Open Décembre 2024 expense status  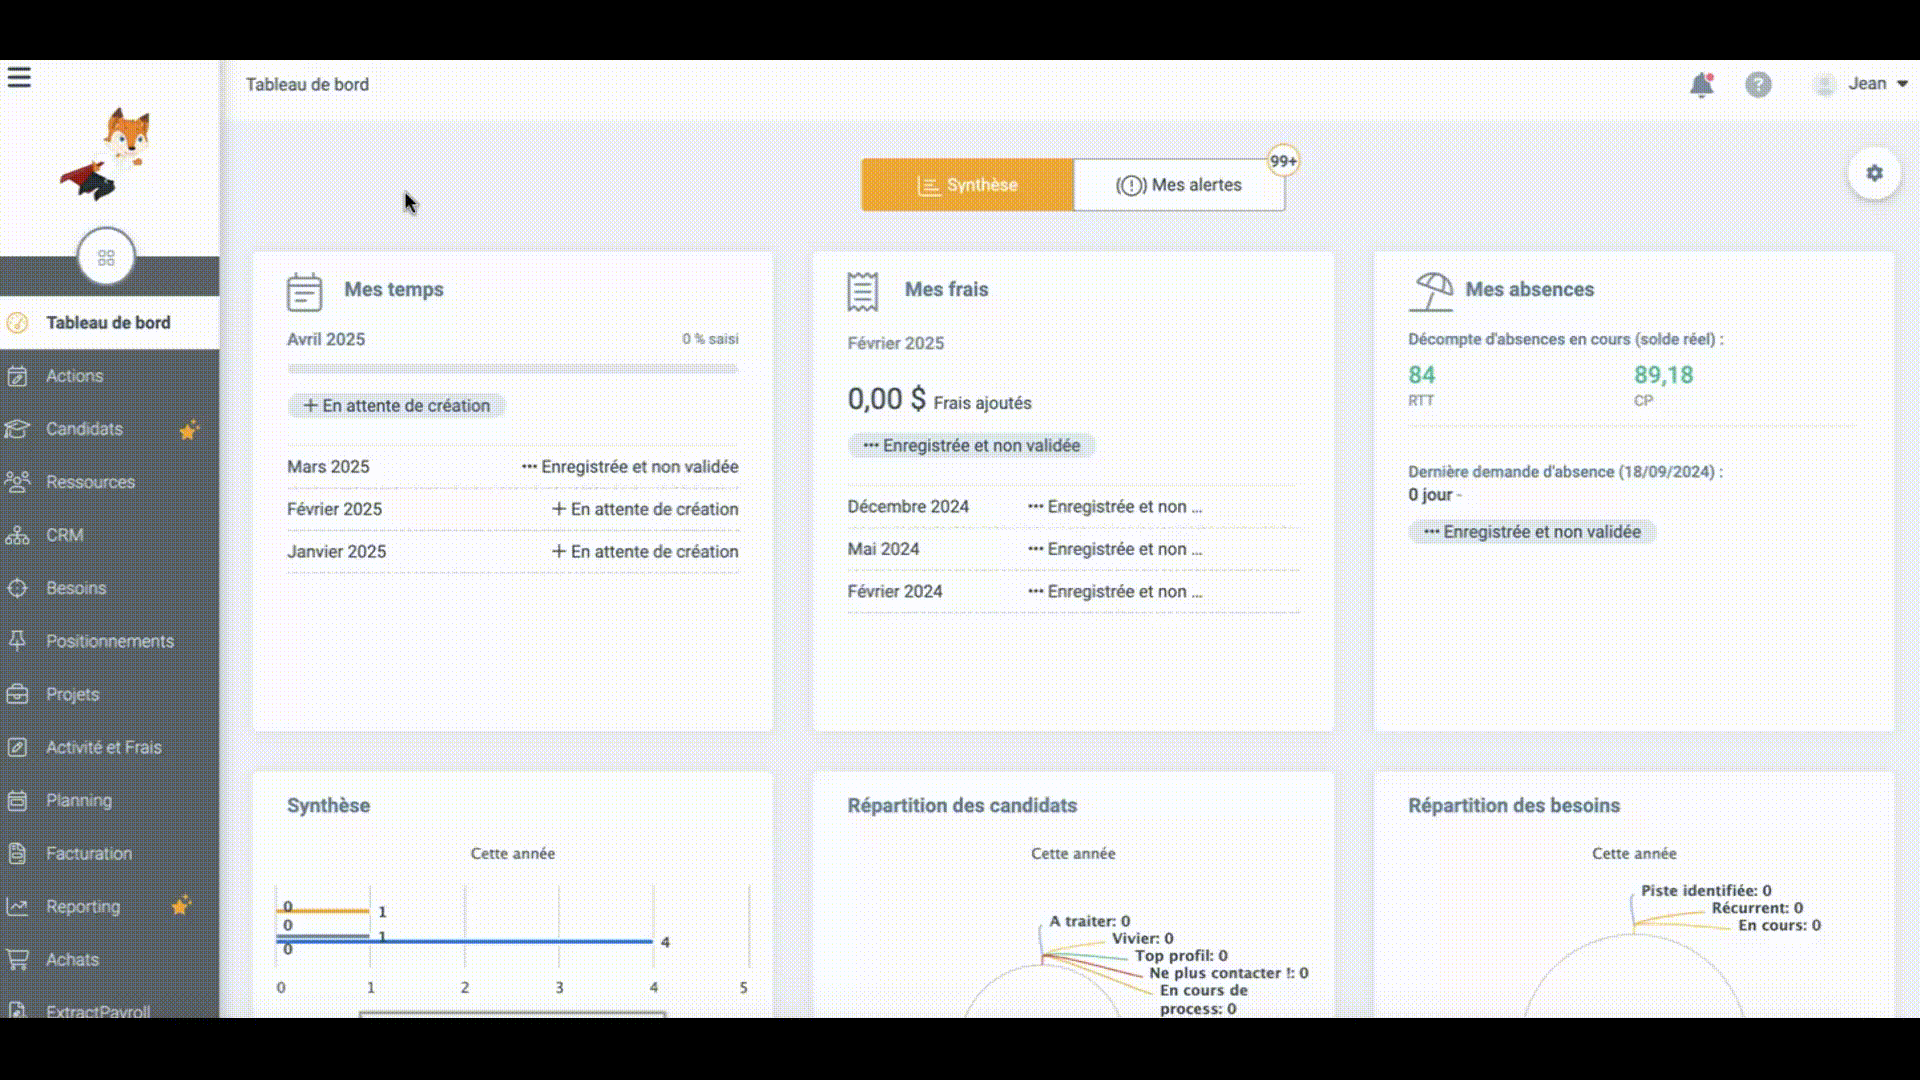click(x=1115, y=507)
